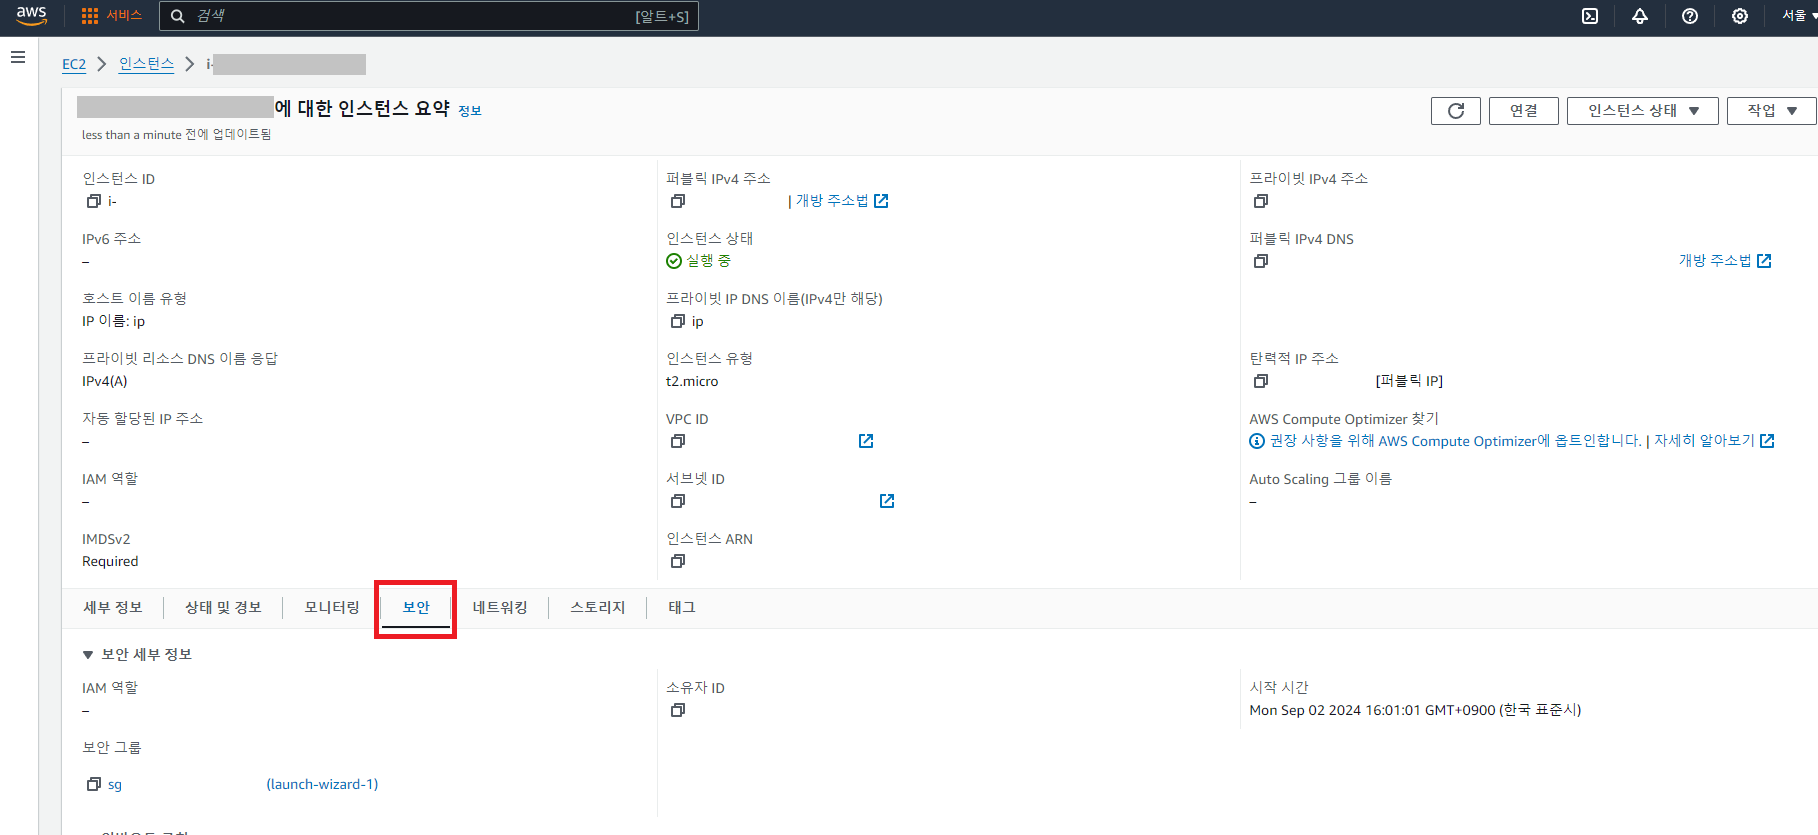Open the launch-wizard-1 security group link
Viewport: 1818px width, 835px height.
click(x=322, y=784)
